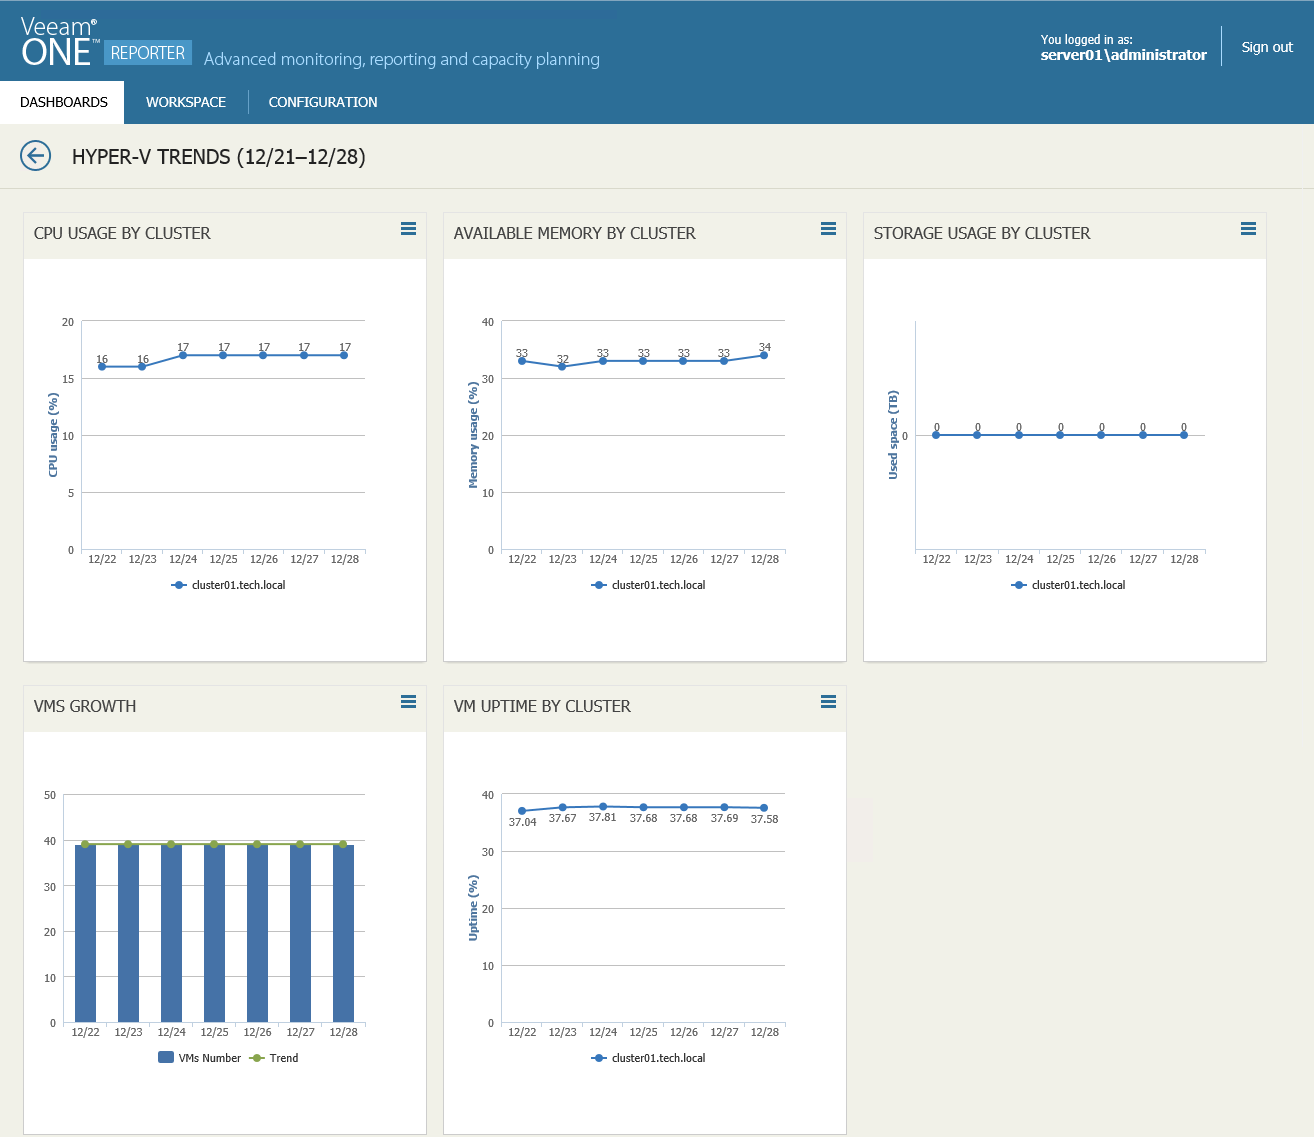Open CPU Usage by Cluster widget menu
Image resolution: width=1314 pixels, height=1137 pixels.
(x=408, y=229)
